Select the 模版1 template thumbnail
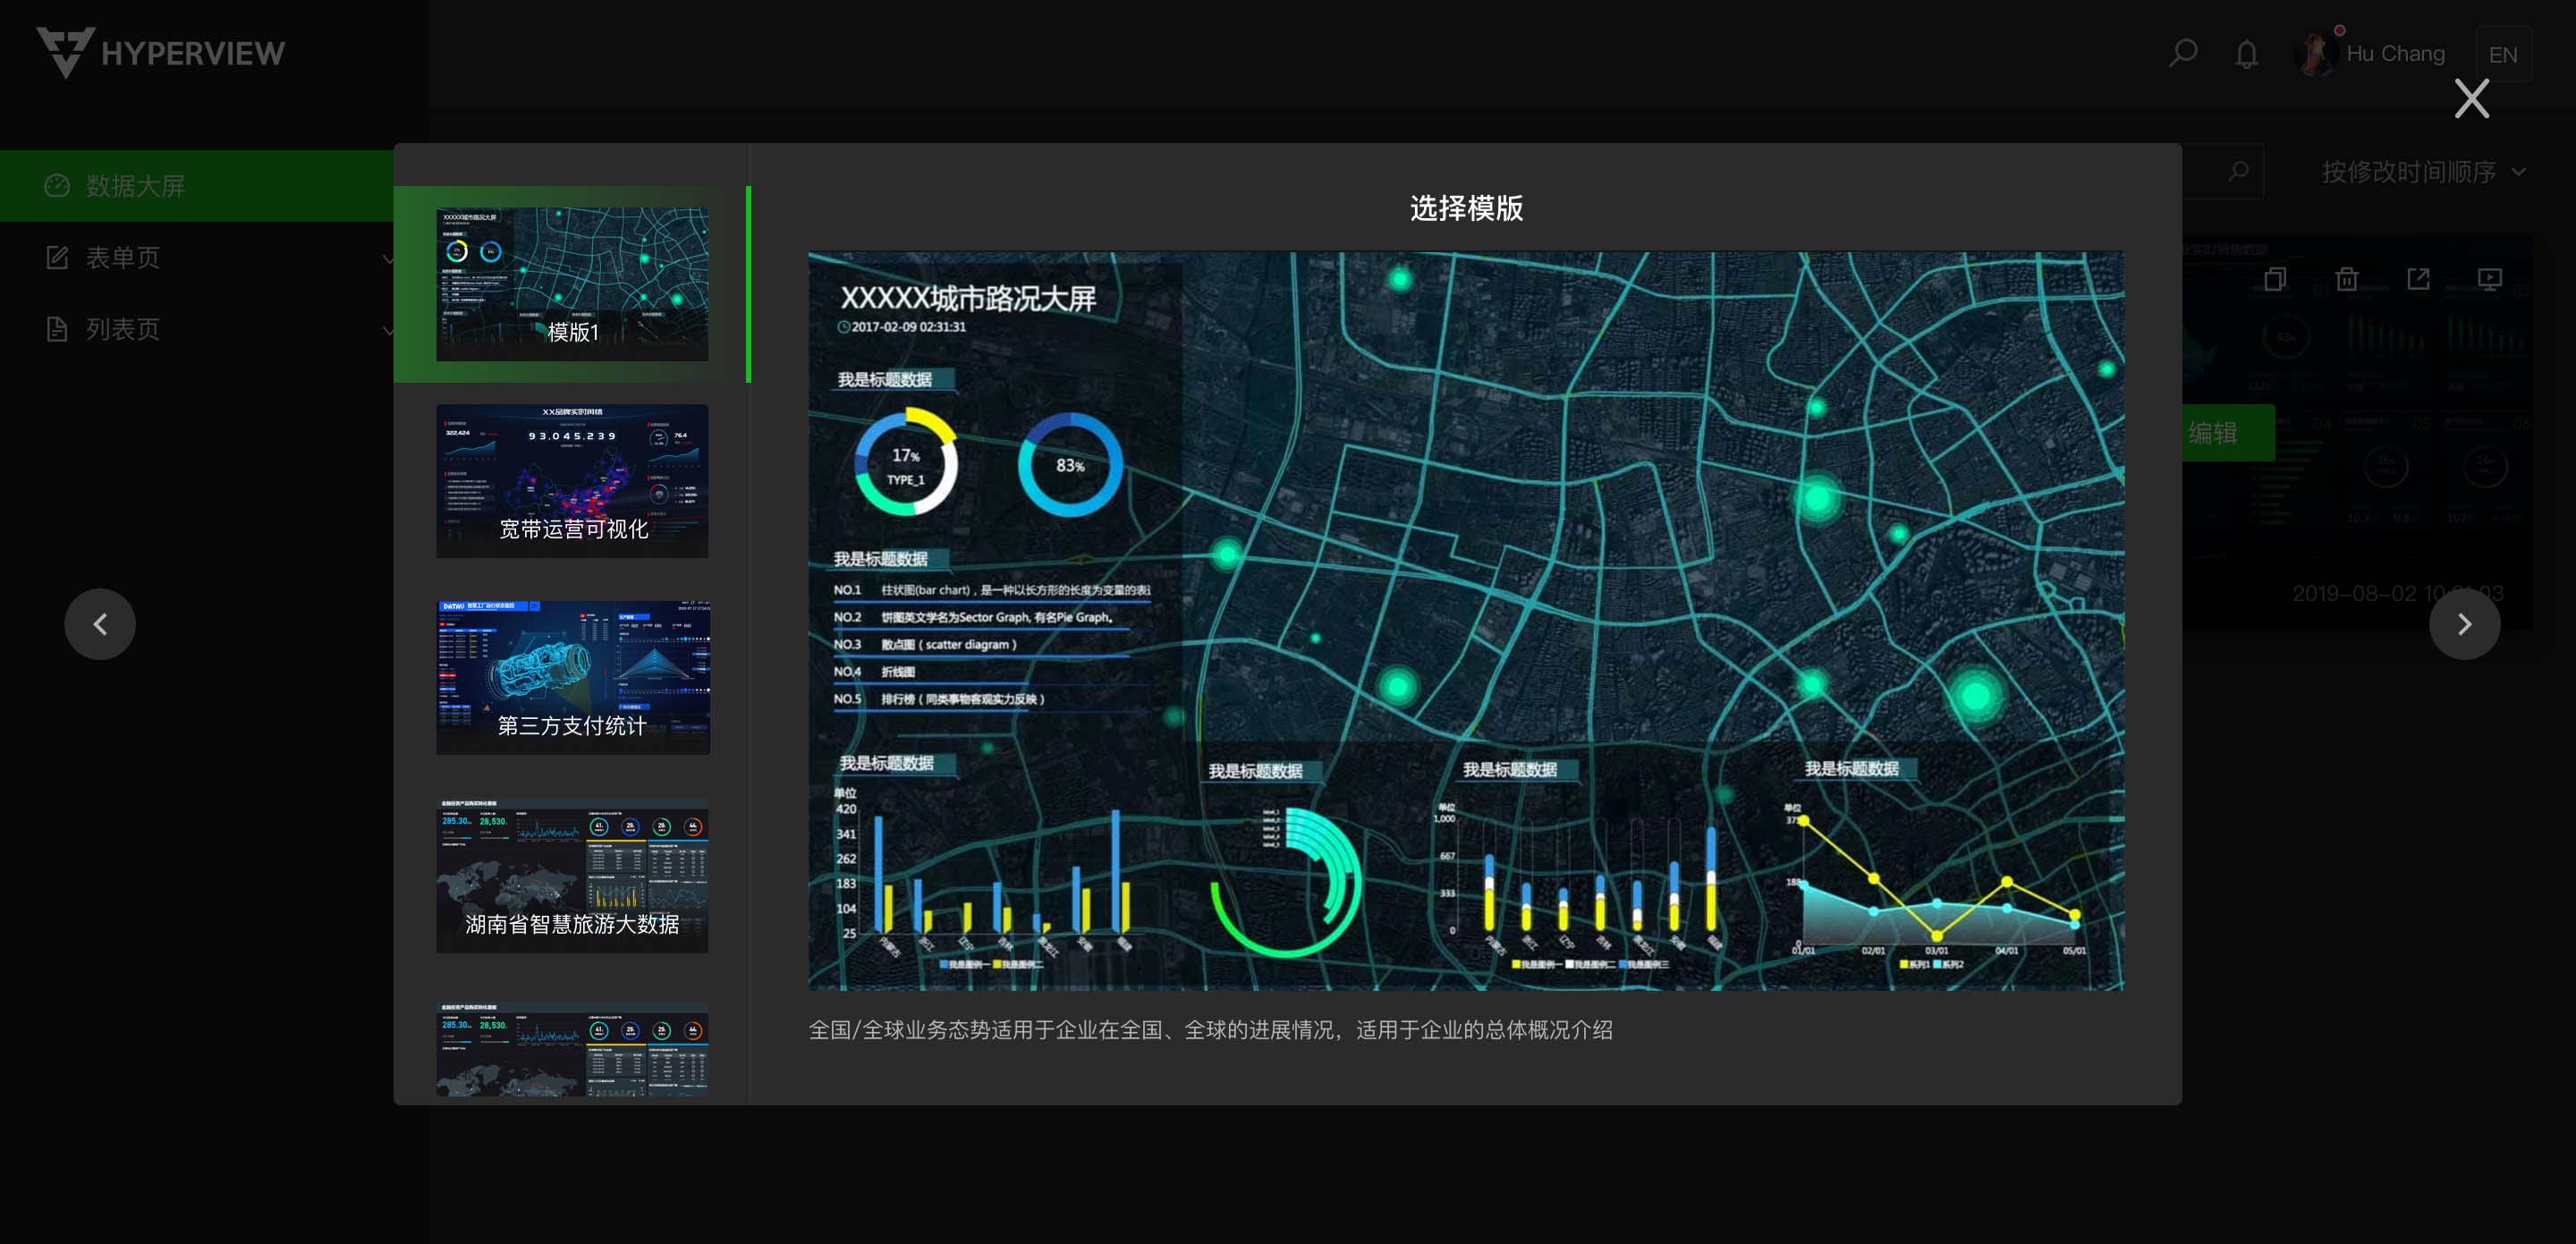Screen dimensions: 2576x1244 (572, 284)
